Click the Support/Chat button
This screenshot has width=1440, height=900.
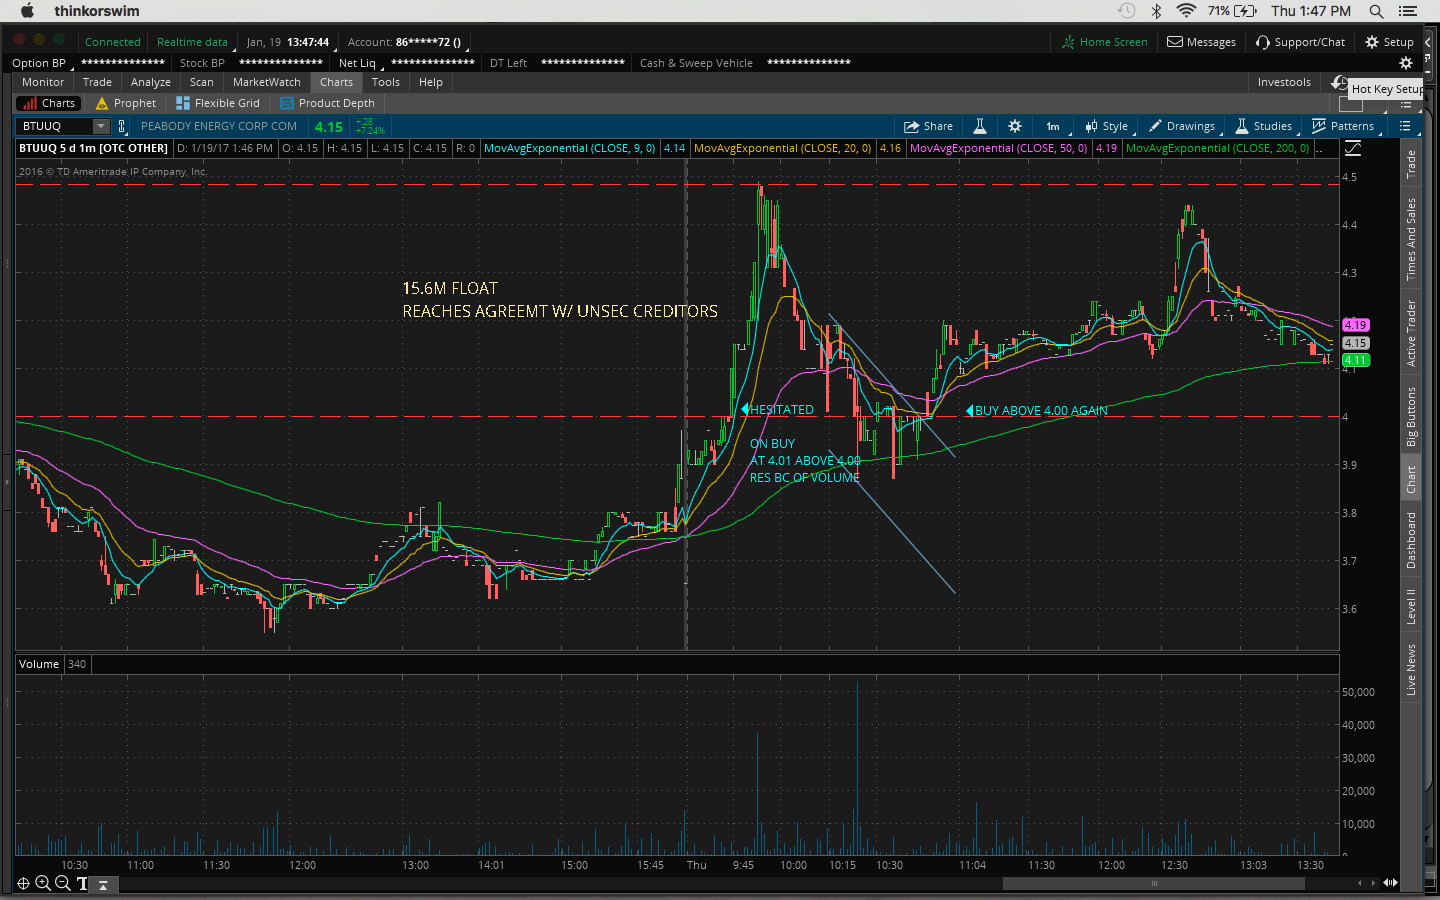click(1300, 42)
